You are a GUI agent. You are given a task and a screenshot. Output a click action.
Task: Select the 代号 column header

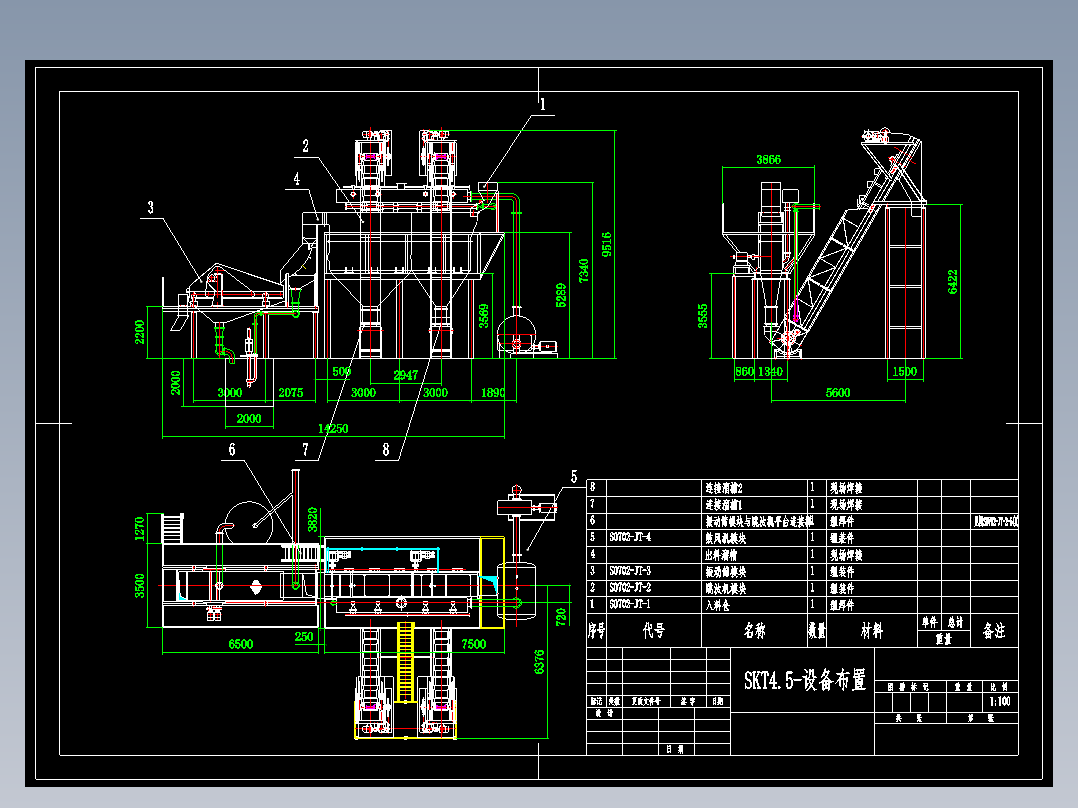pyautogui.click(x=653, y=631)
